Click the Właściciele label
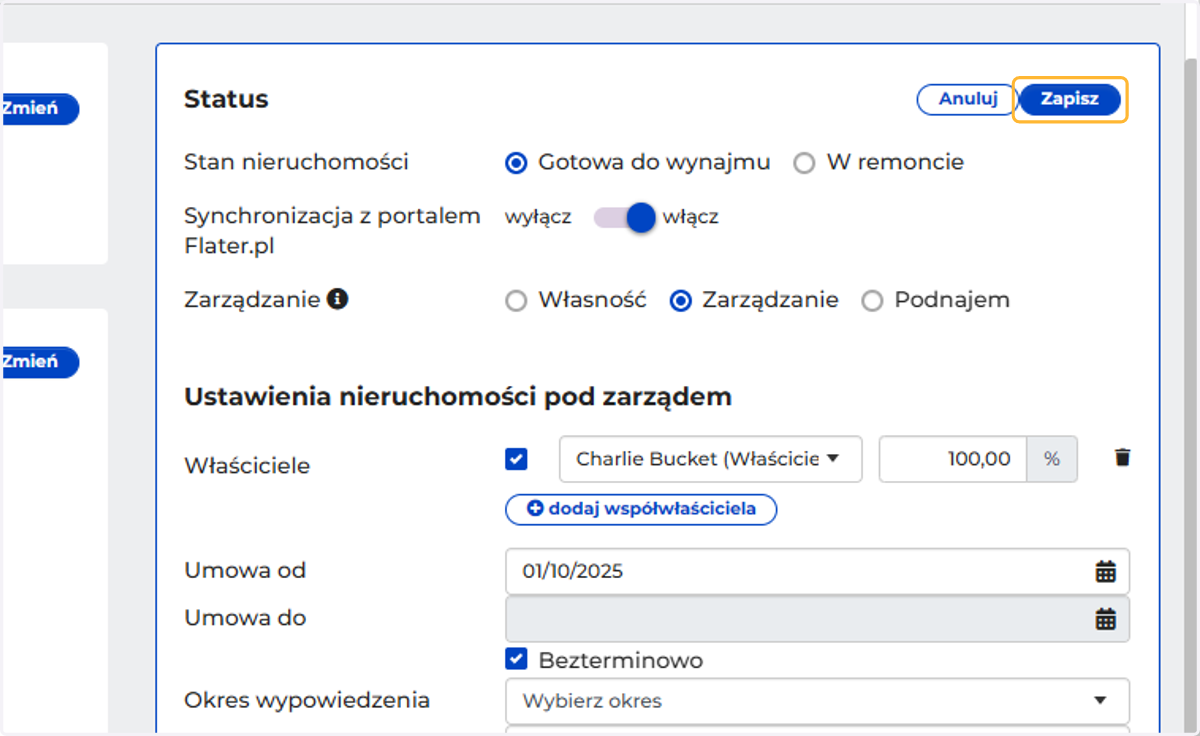The height and width of the screenshot is (736, 1200). 247,466
